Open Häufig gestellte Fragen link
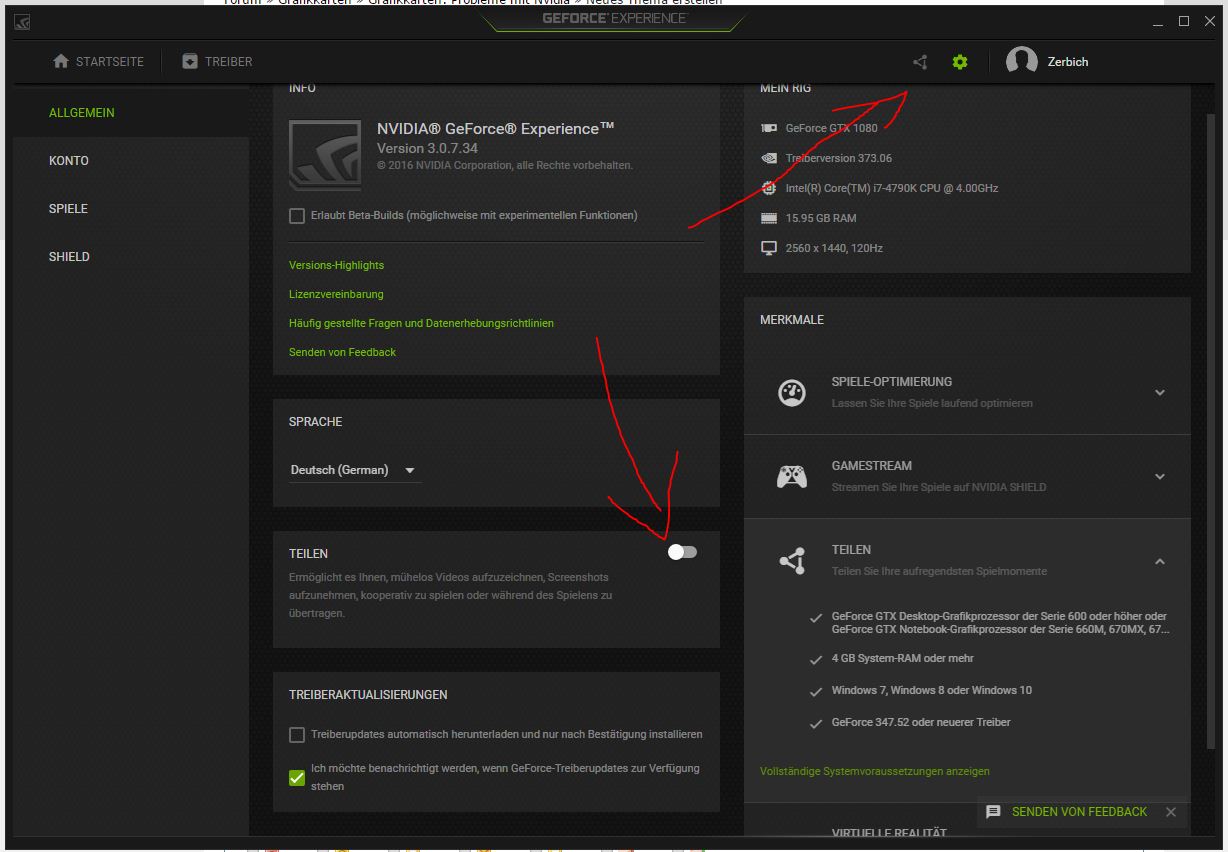The height and width of the screenshot is (852, 1228). coord(421,323)
